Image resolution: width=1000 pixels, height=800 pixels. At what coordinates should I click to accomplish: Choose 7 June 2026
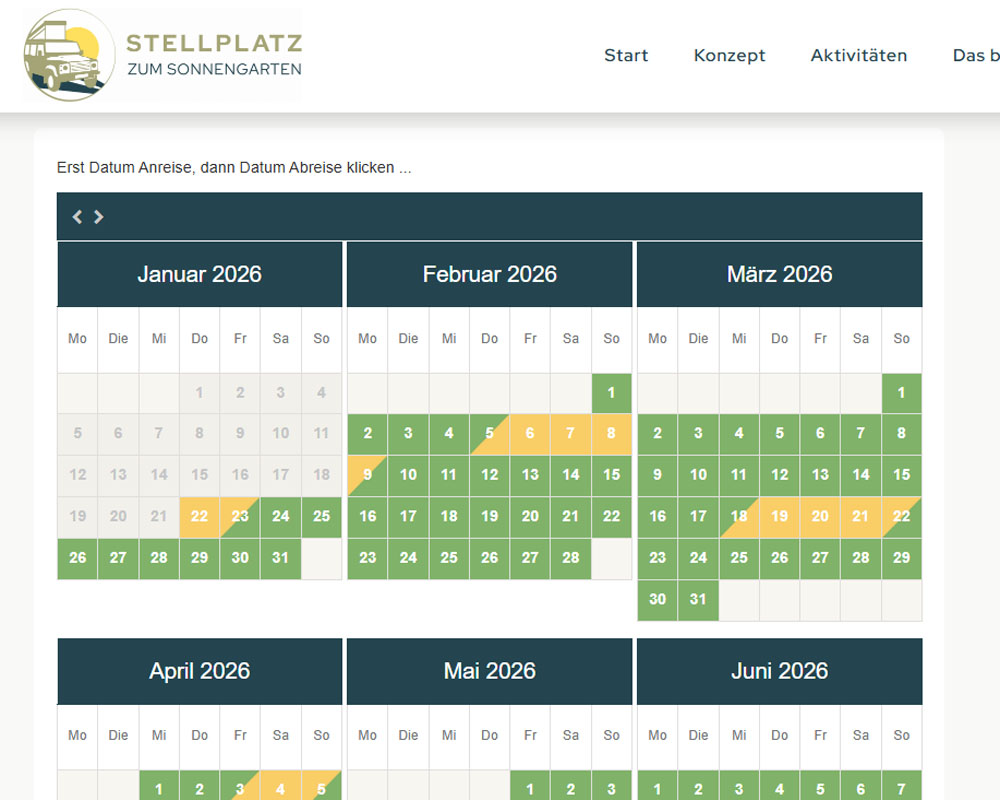901,789
